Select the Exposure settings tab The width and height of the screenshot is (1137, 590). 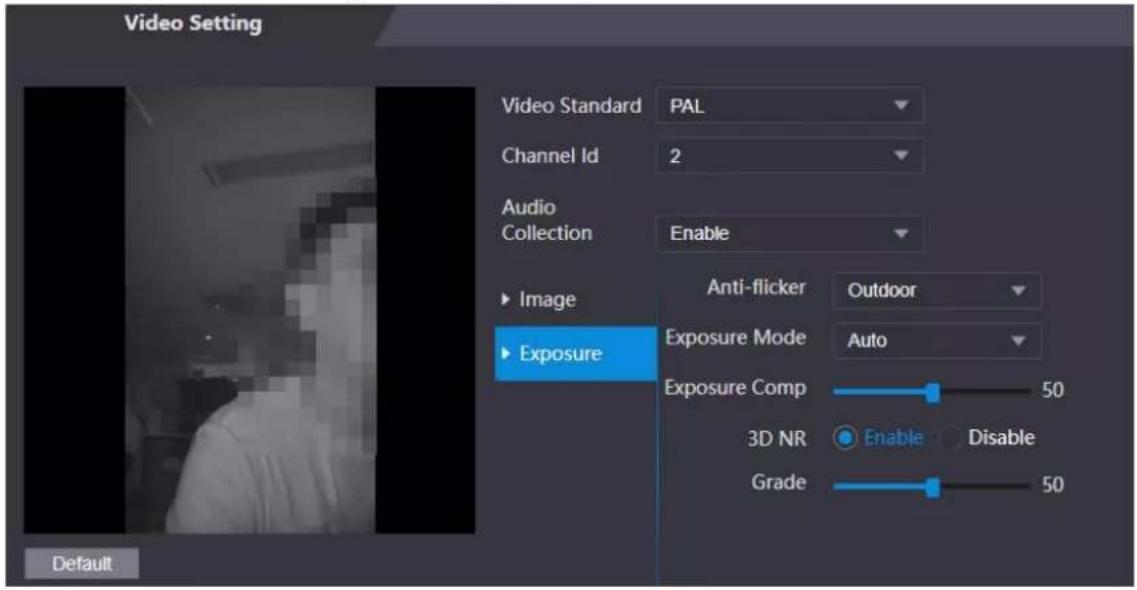(x=575, y=354)
